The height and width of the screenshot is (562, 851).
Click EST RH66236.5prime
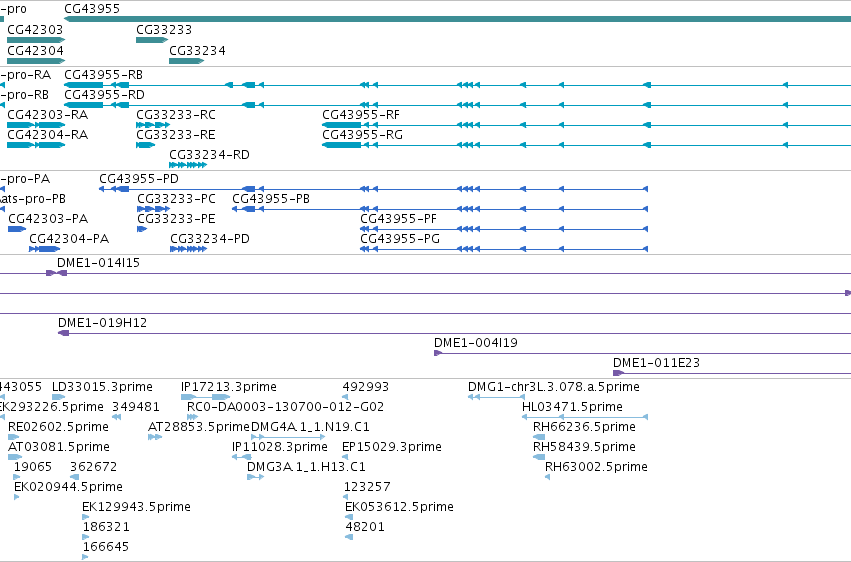539,438
